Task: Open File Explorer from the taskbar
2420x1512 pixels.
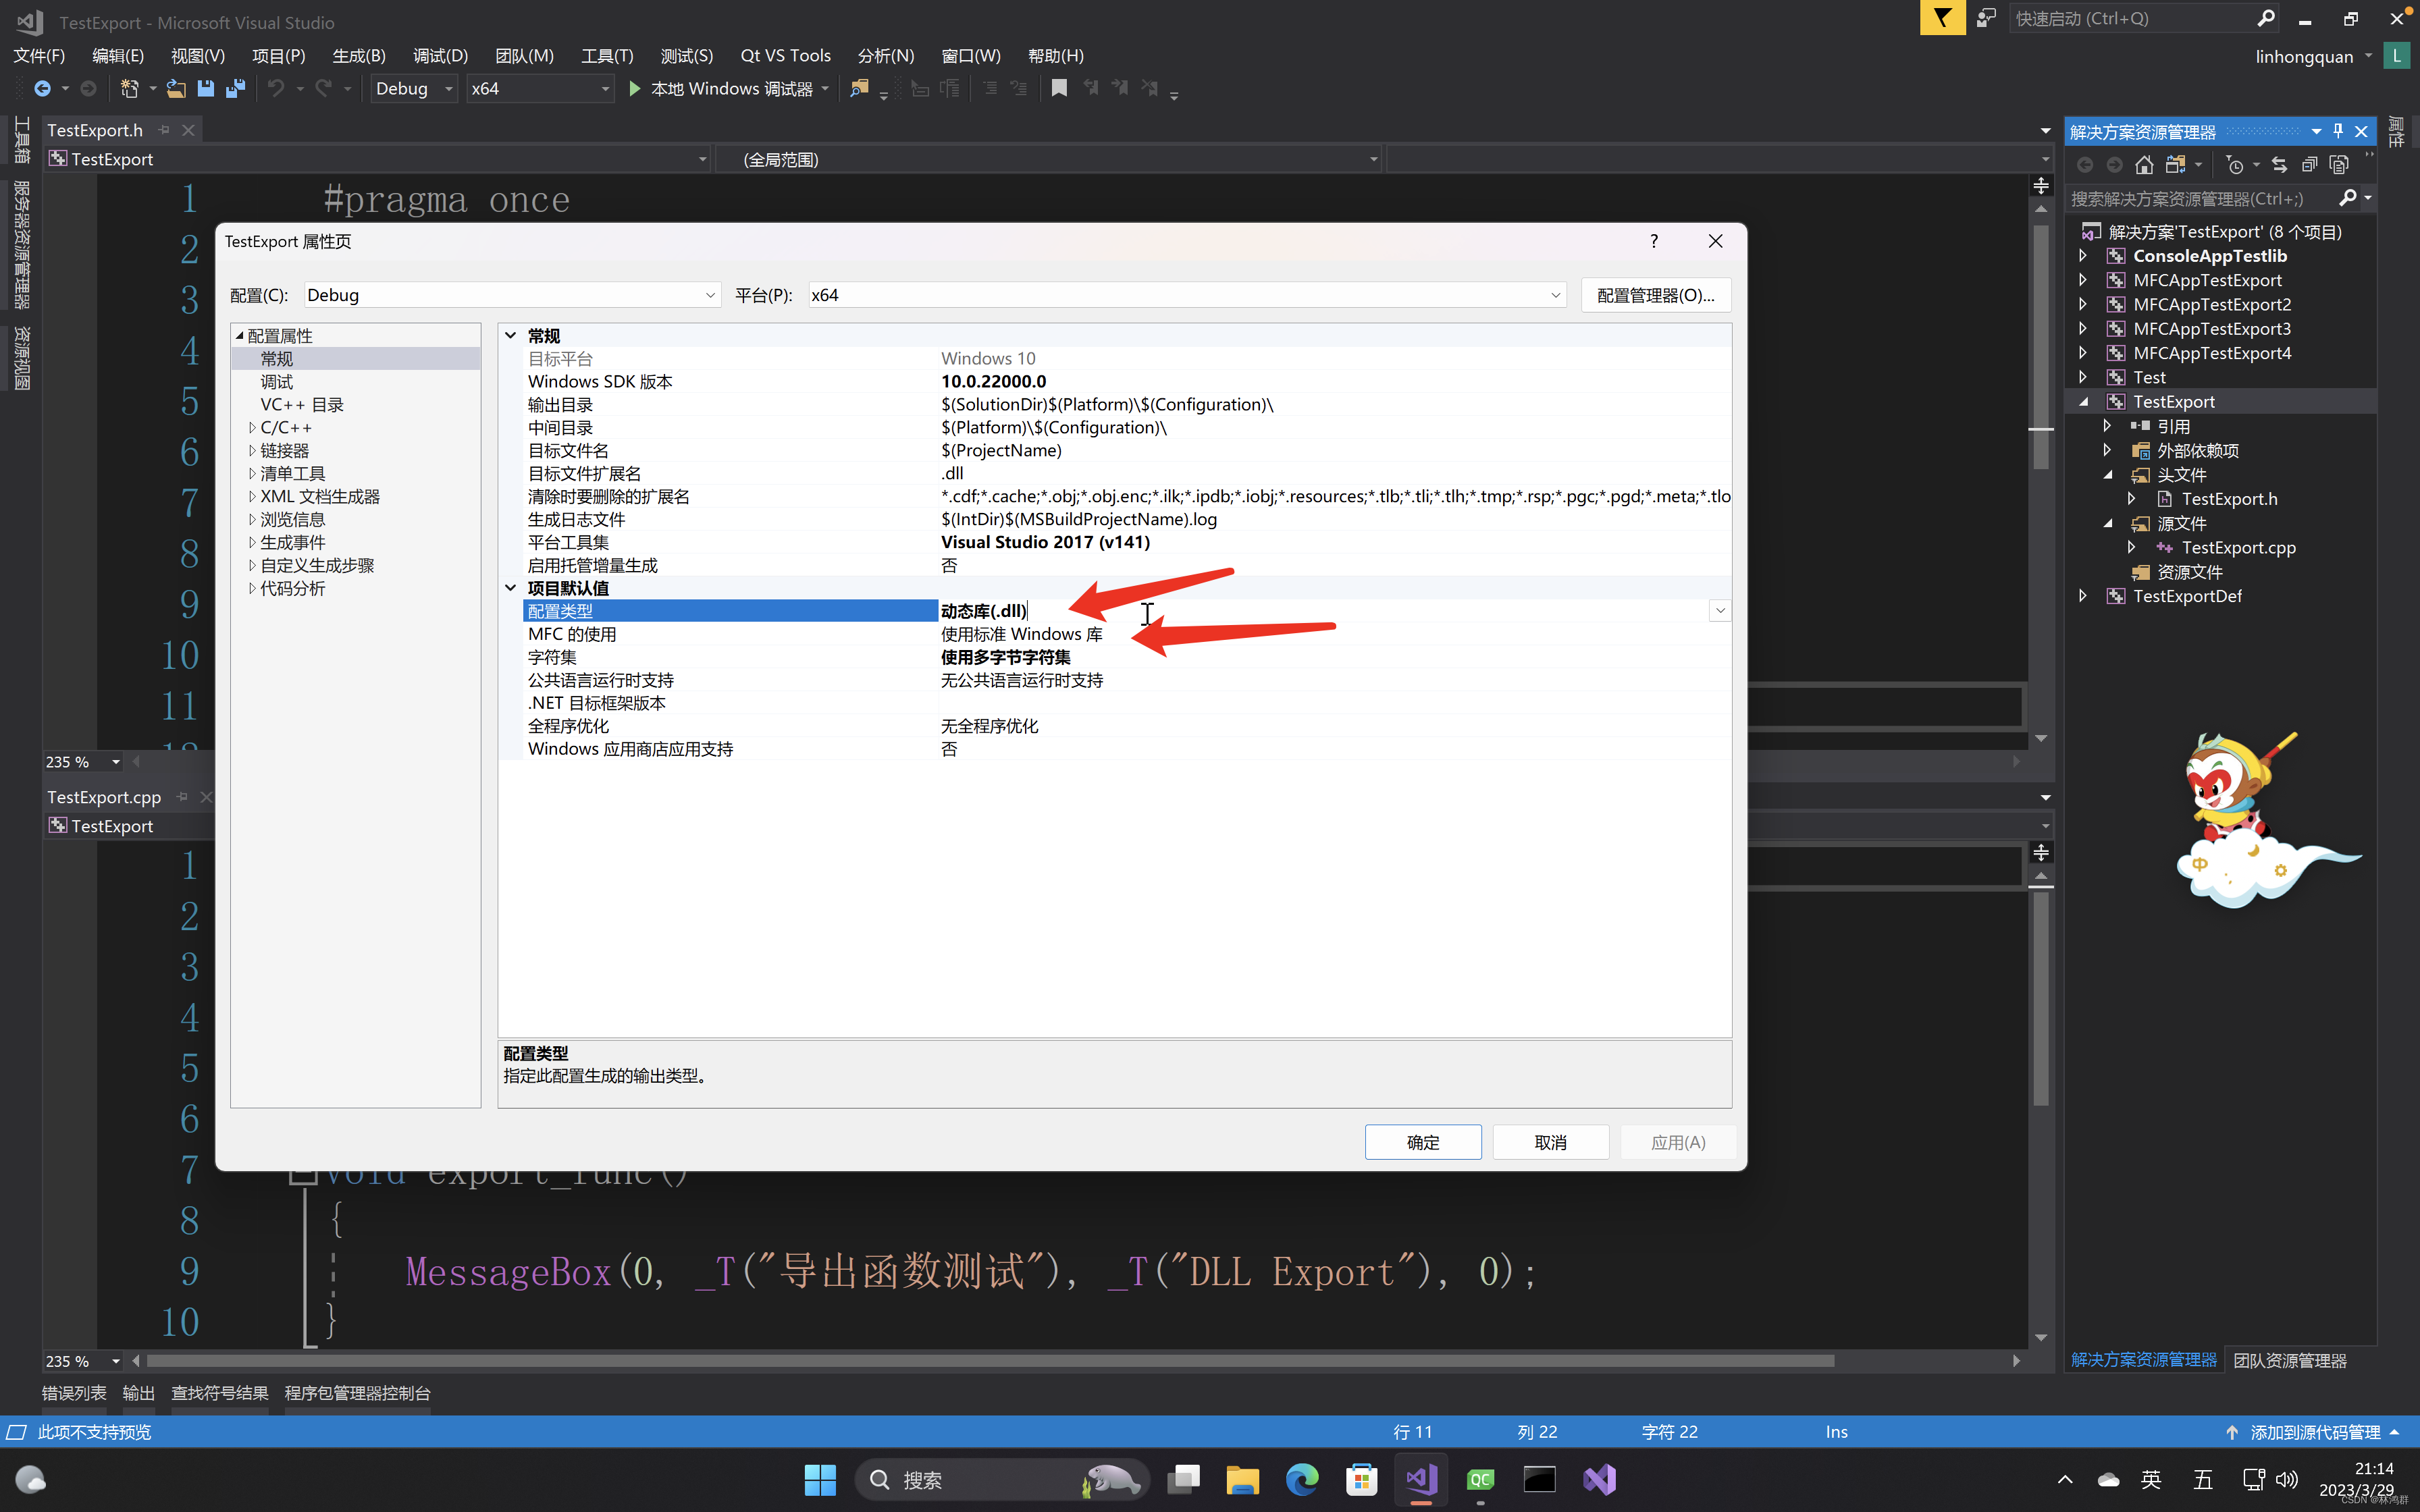Action: [1242, 1479]
